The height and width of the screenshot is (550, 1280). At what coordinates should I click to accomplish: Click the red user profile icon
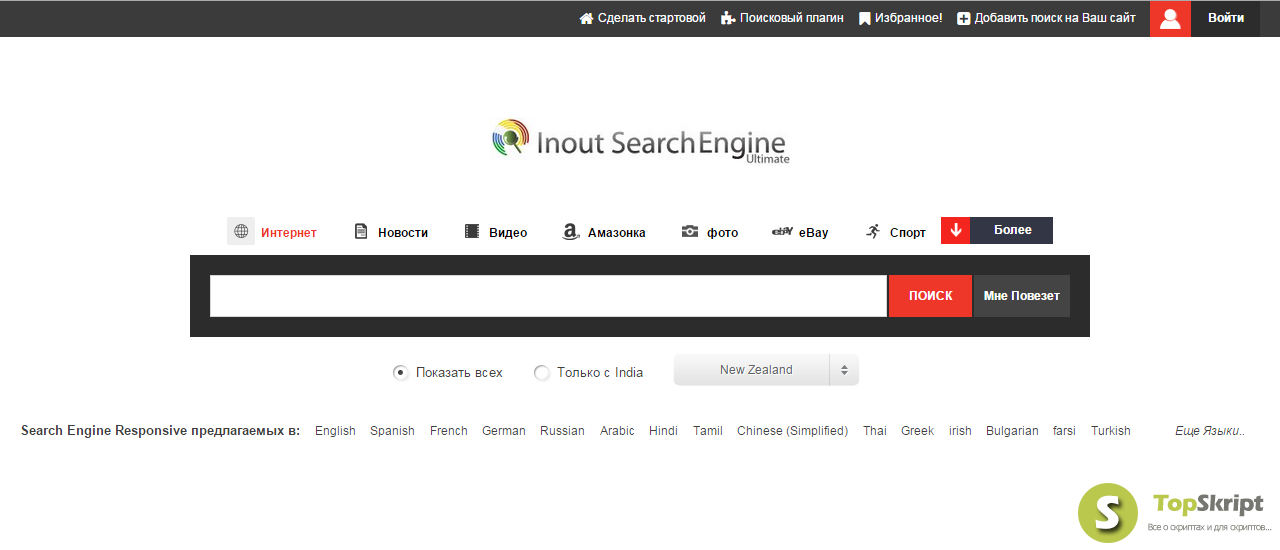(x=1170, y=18)
